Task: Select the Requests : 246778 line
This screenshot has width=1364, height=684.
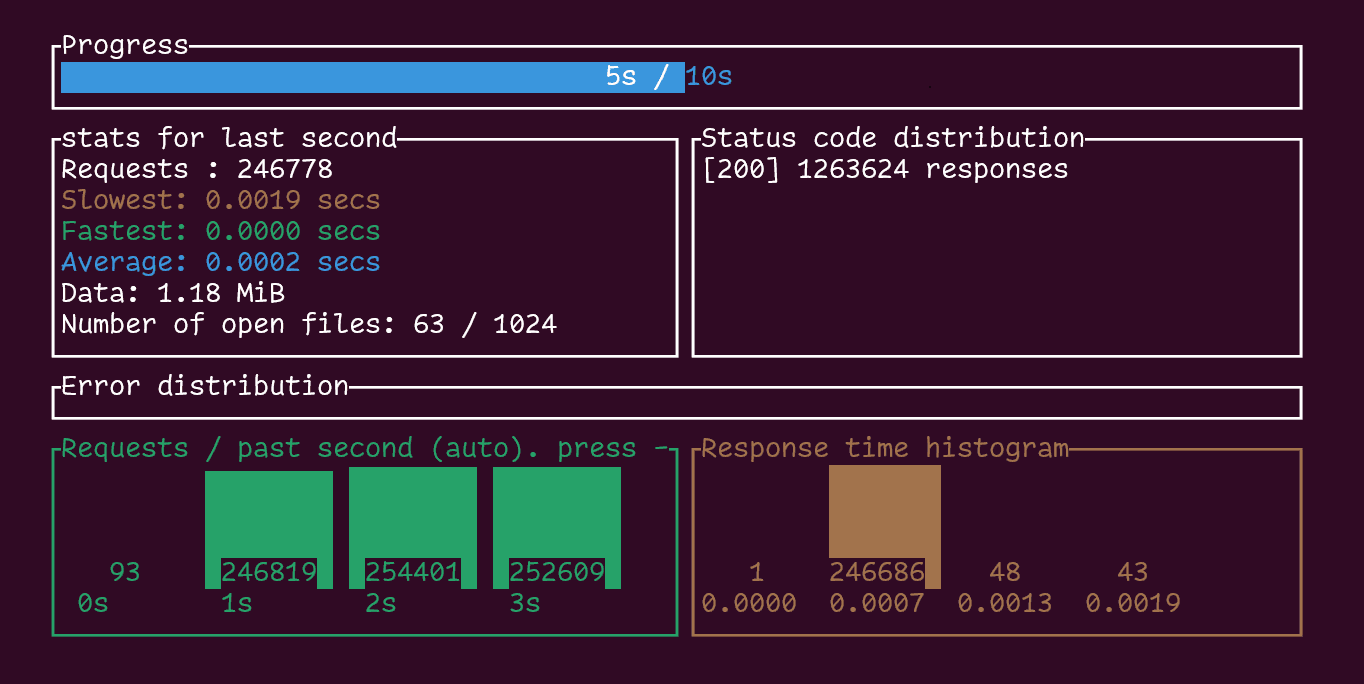Action: (197, 169)
